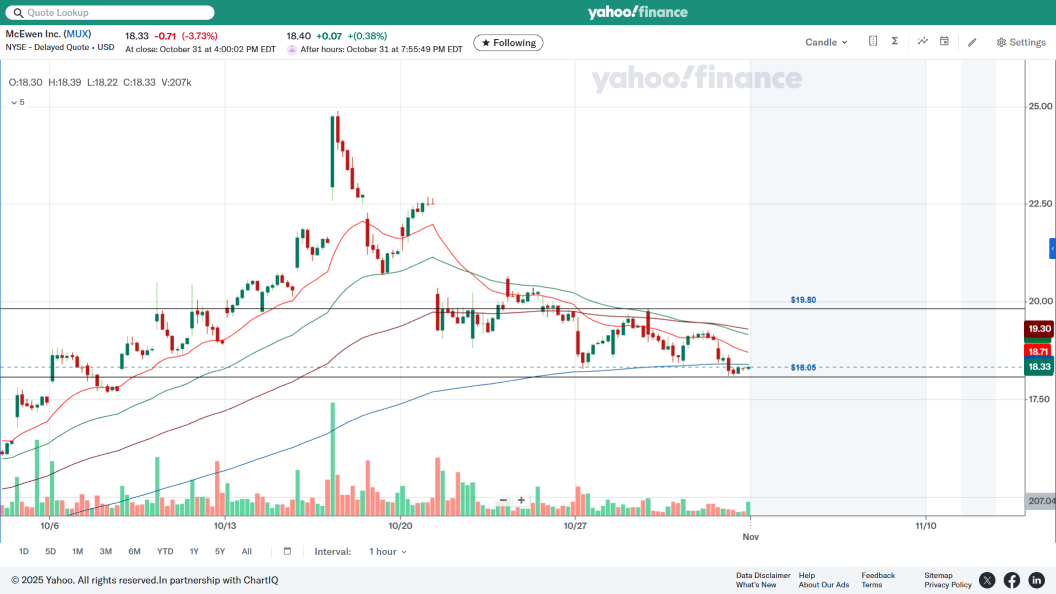Screen dimensions: 1056x594
Task: Toggle the Following star button
Action: (x=508, y=43)
